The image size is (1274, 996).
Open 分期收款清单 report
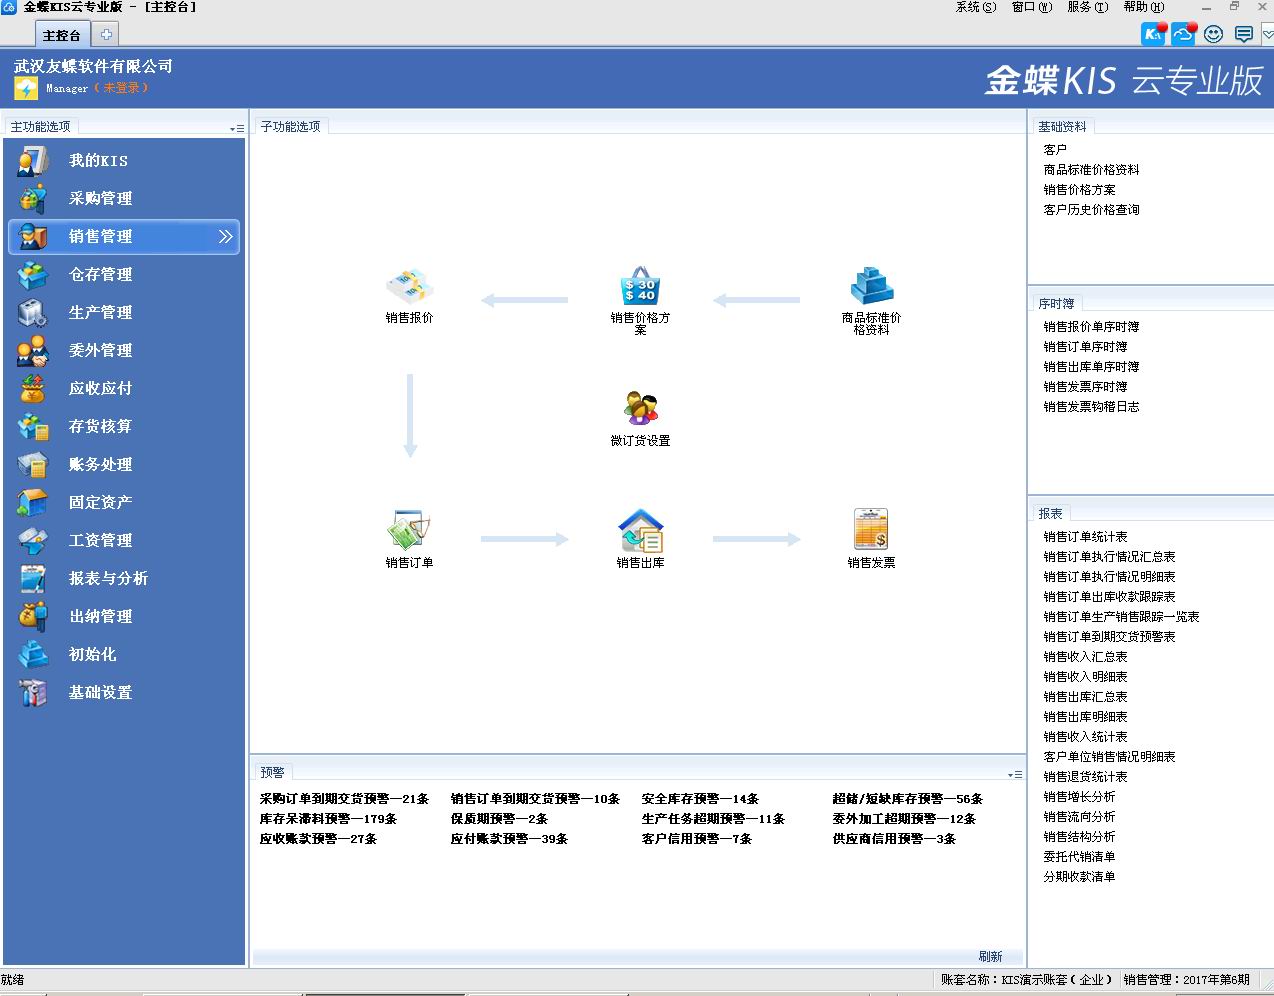coord(1079,877)
